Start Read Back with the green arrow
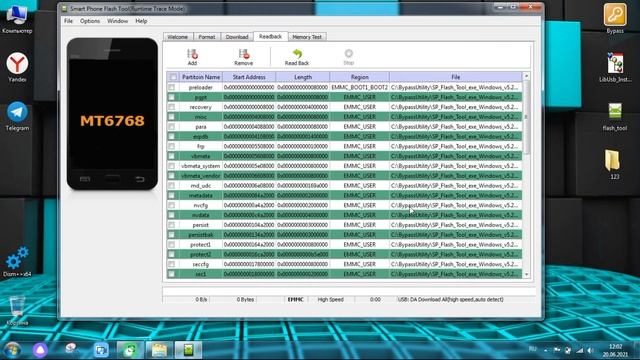This screenshot has width=640, height=360. tap(297, 54)
